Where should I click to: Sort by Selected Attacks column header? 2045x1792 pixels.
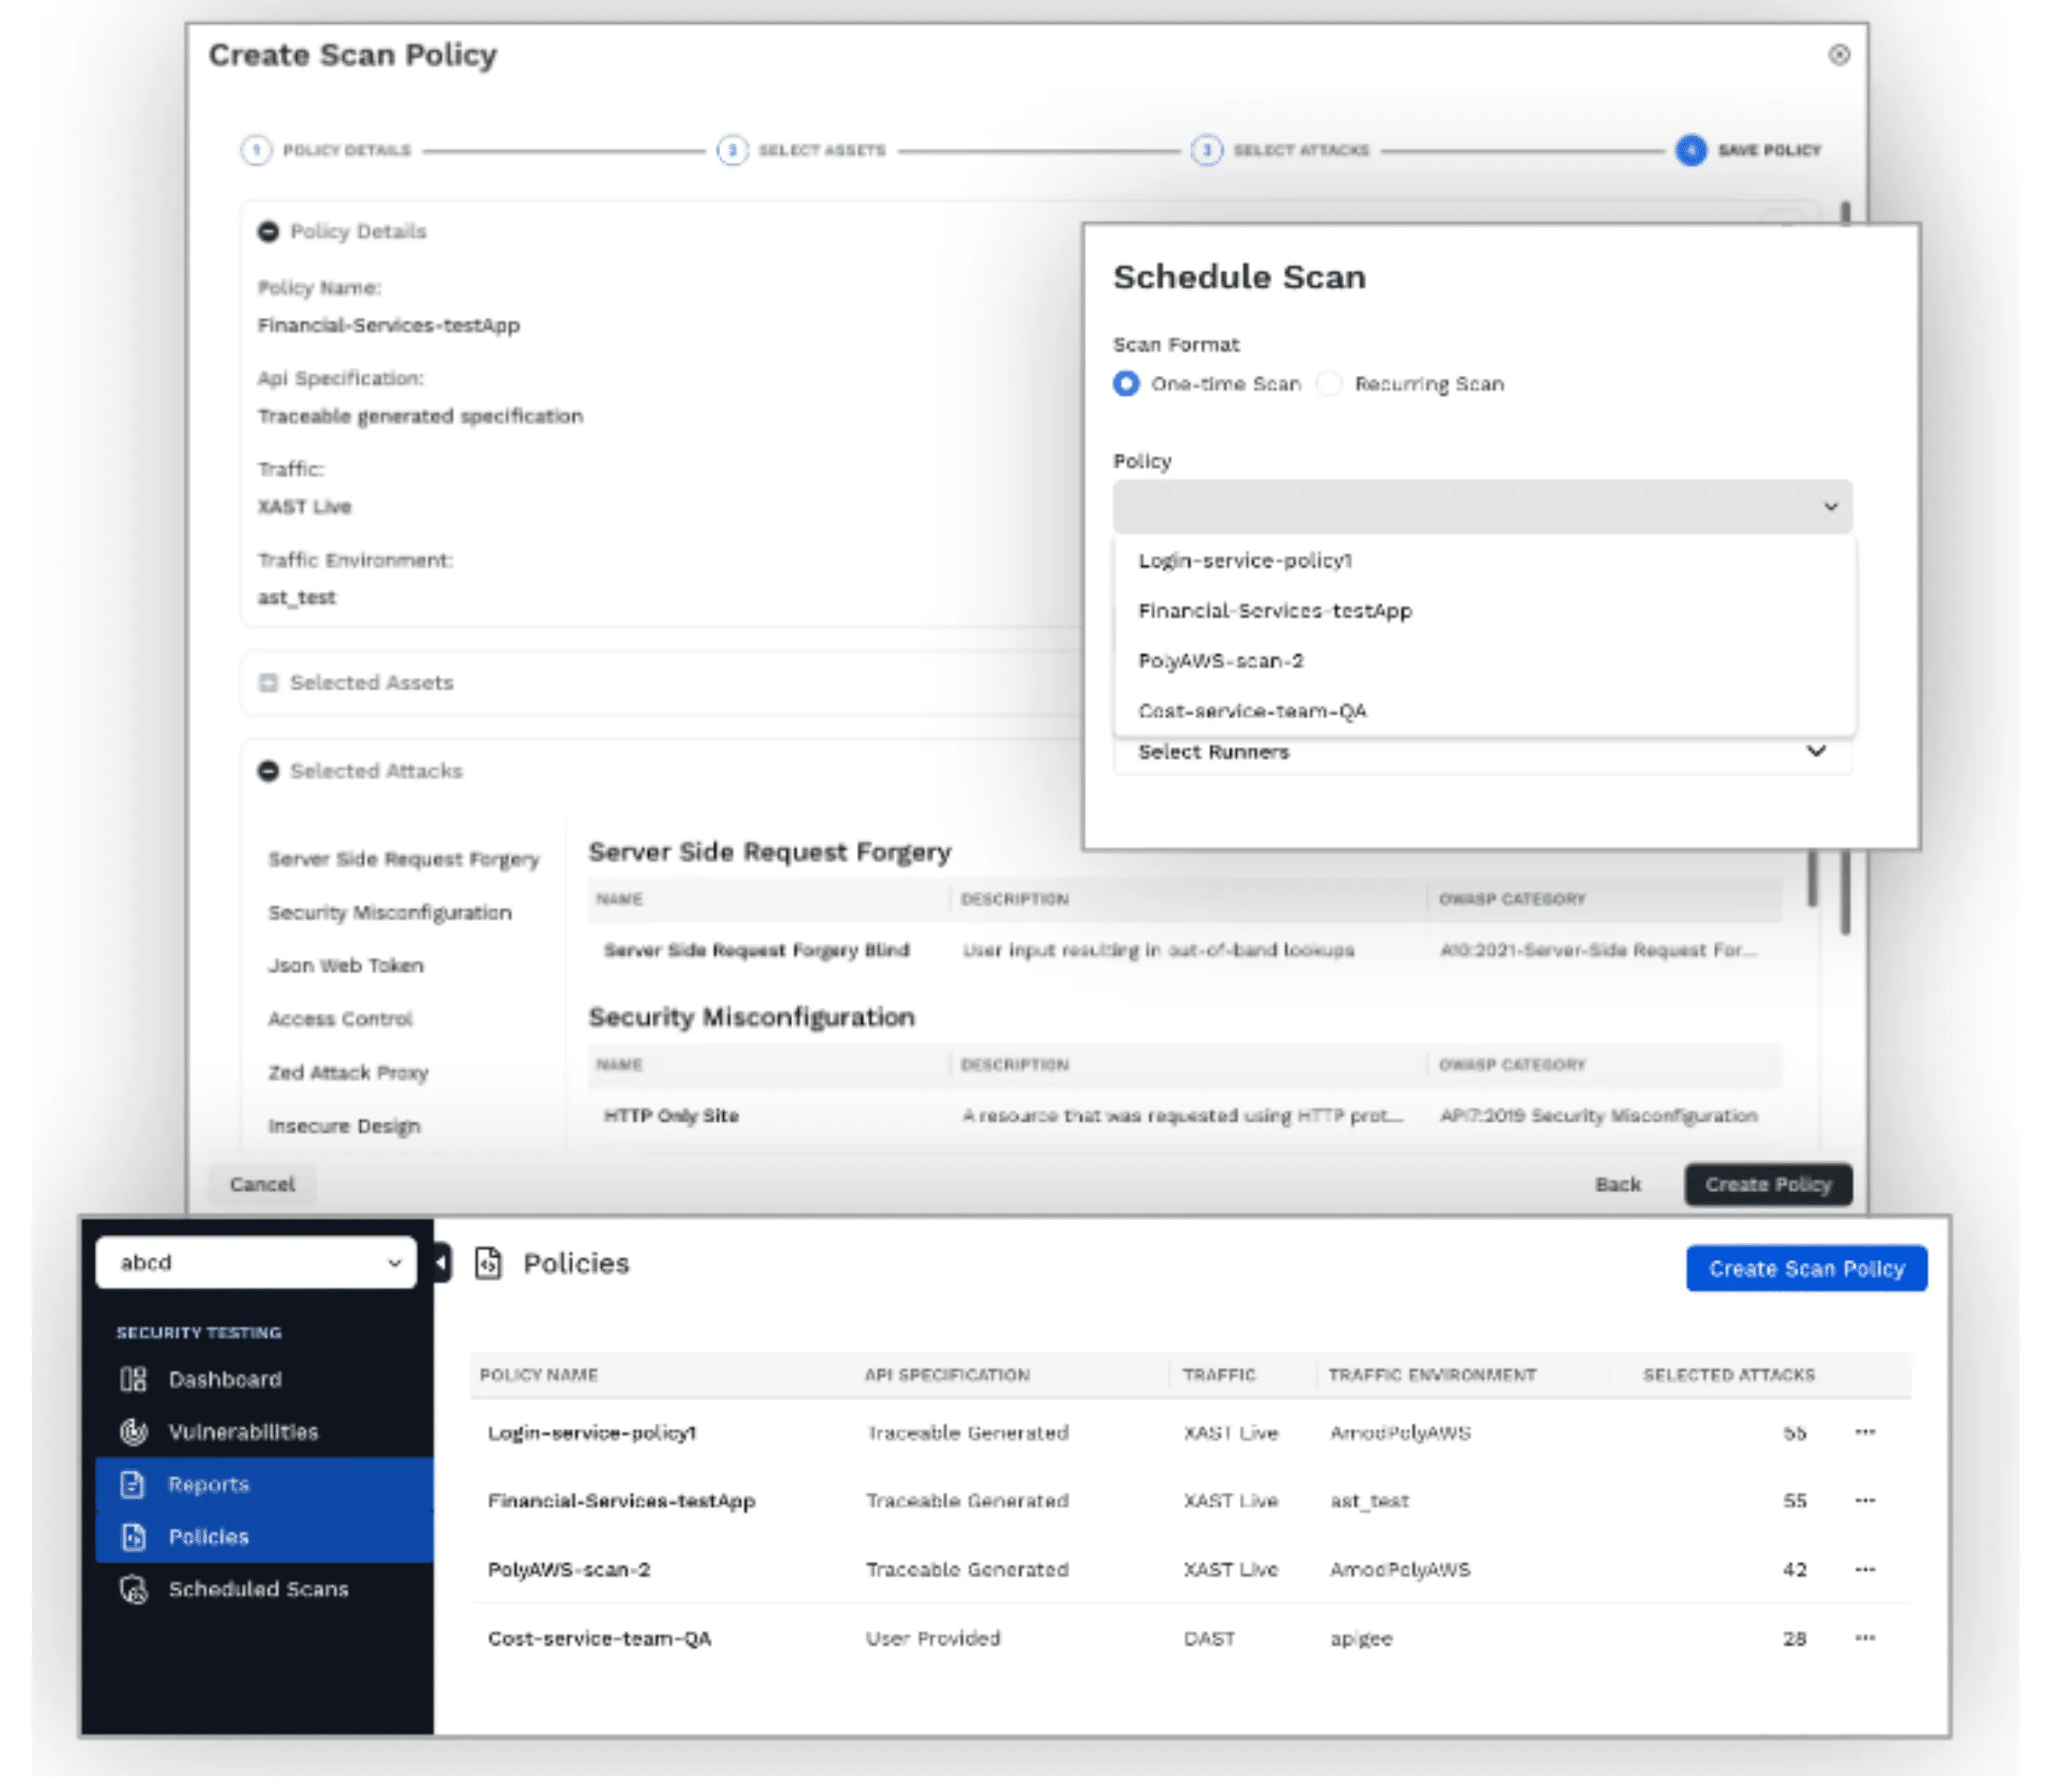point(1728,1375)
